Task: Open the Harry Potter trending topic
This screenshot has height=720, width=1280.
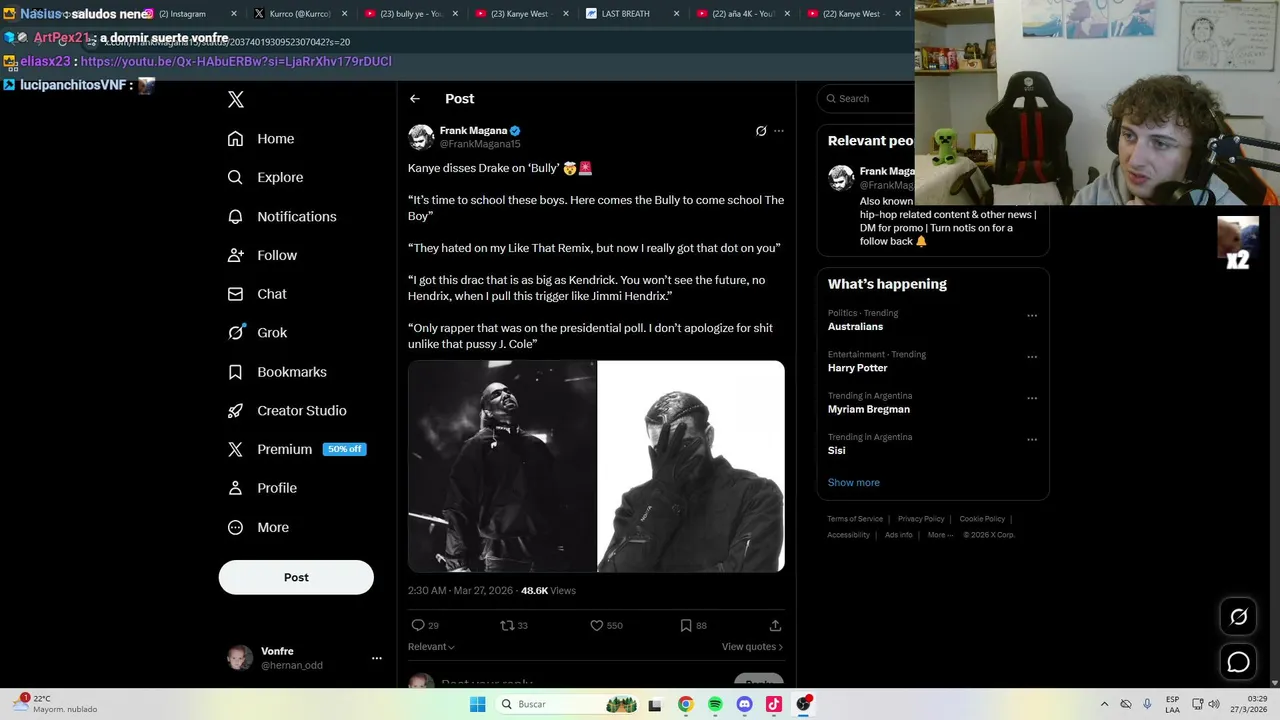Action: (x=857, y=368)
